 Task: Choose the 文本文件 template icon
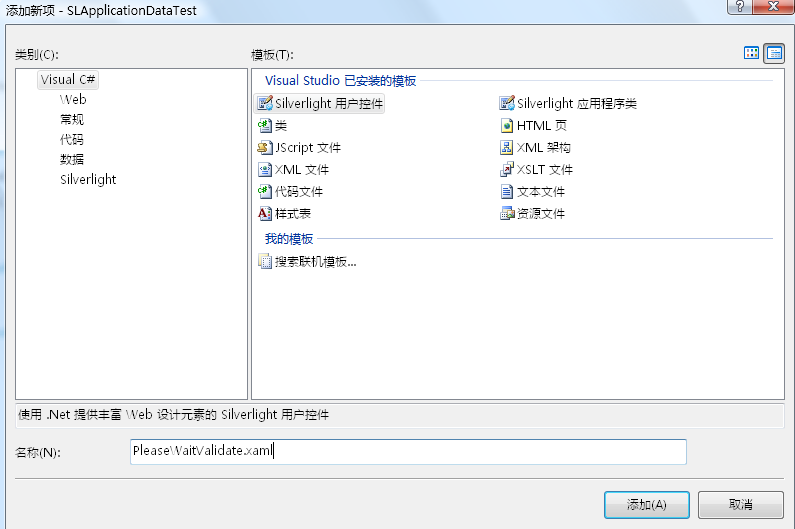pos(507,191)
